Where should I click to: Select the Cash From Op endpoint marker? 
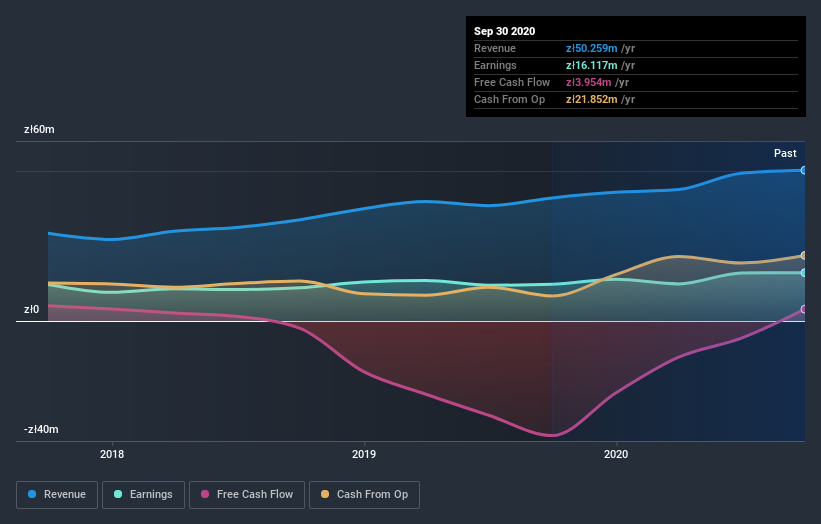point(804,255)
